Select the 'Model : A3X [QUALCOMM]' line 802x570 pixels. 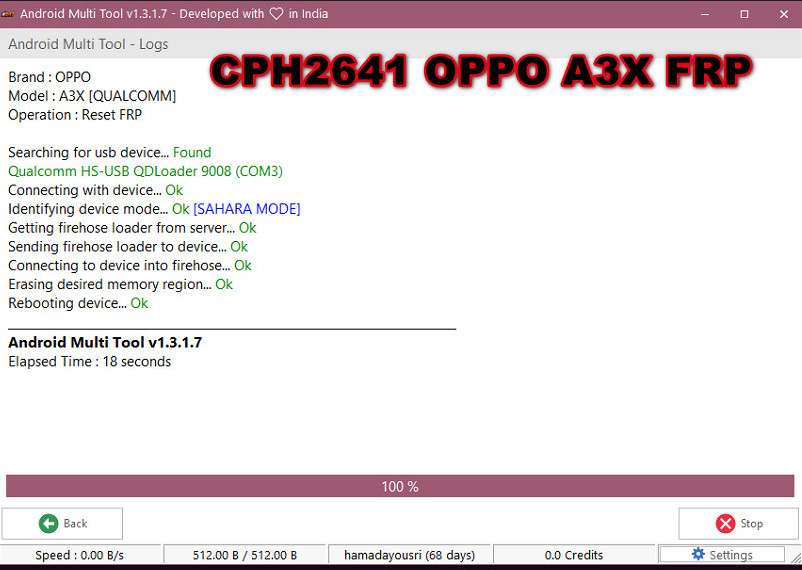tap(92, 96)
